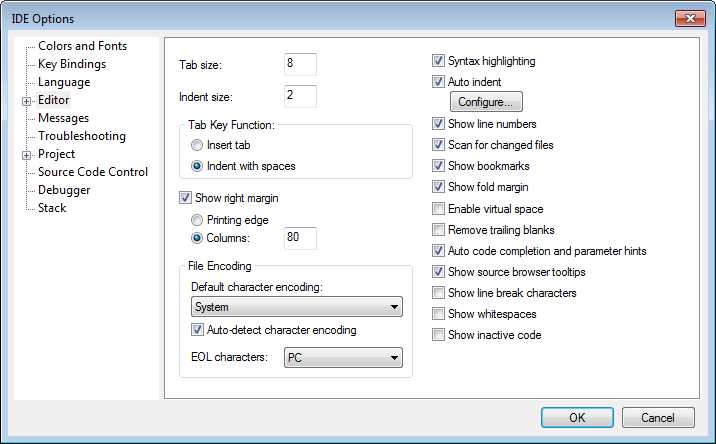Focus the Columns margin text field
Viewport: 716px width, 444px height.
[x=300, y=239]
